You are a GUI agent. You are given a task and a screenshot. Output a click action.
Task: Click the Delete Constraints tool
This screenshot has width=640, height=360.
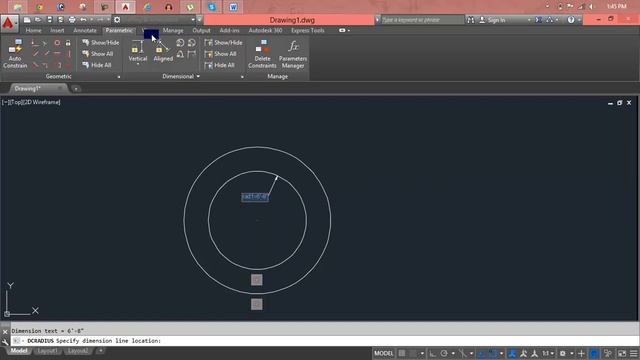(x=262, y=53)
